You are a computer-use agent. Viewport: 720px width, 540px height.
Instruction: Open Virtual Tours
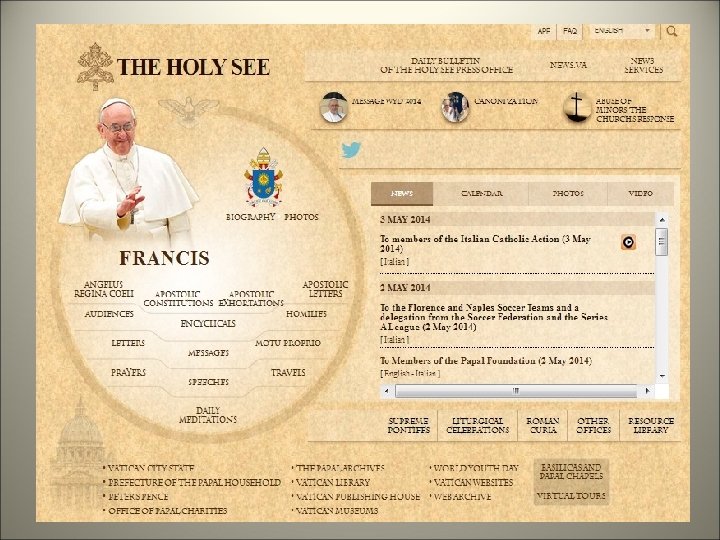pos(571,496)
